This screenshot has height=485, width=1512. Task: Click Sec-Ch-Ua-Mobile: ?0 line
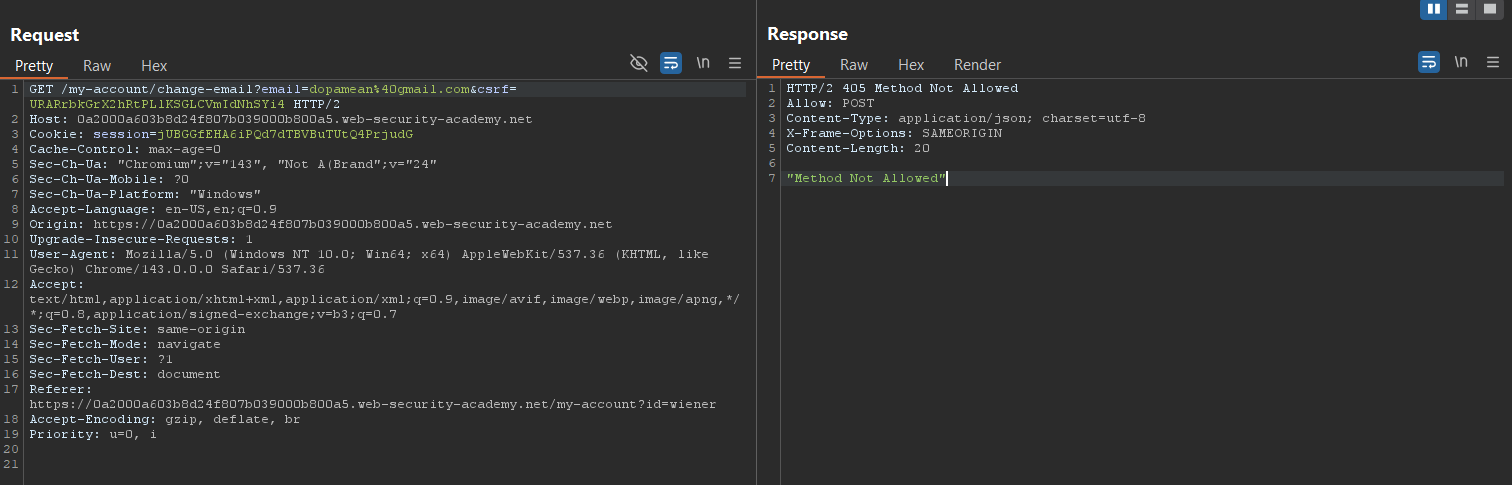109,179
